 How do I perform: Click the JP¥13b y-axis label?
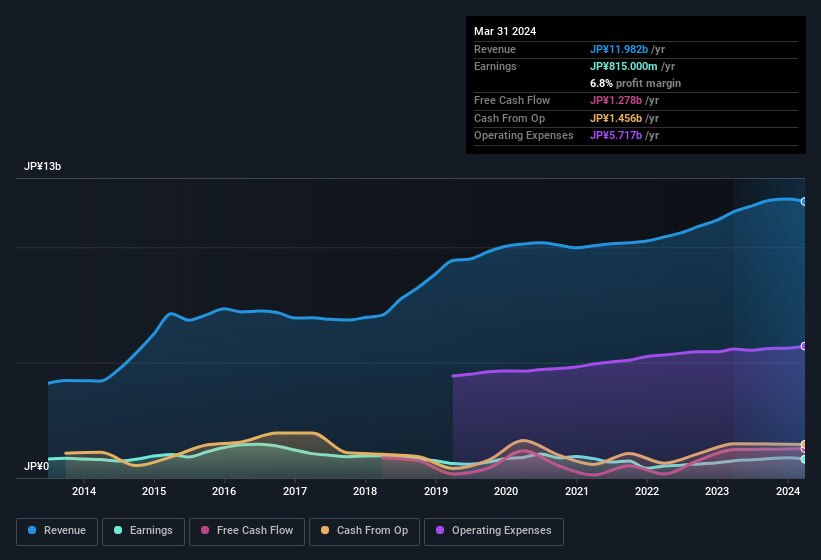coord(42,166)
